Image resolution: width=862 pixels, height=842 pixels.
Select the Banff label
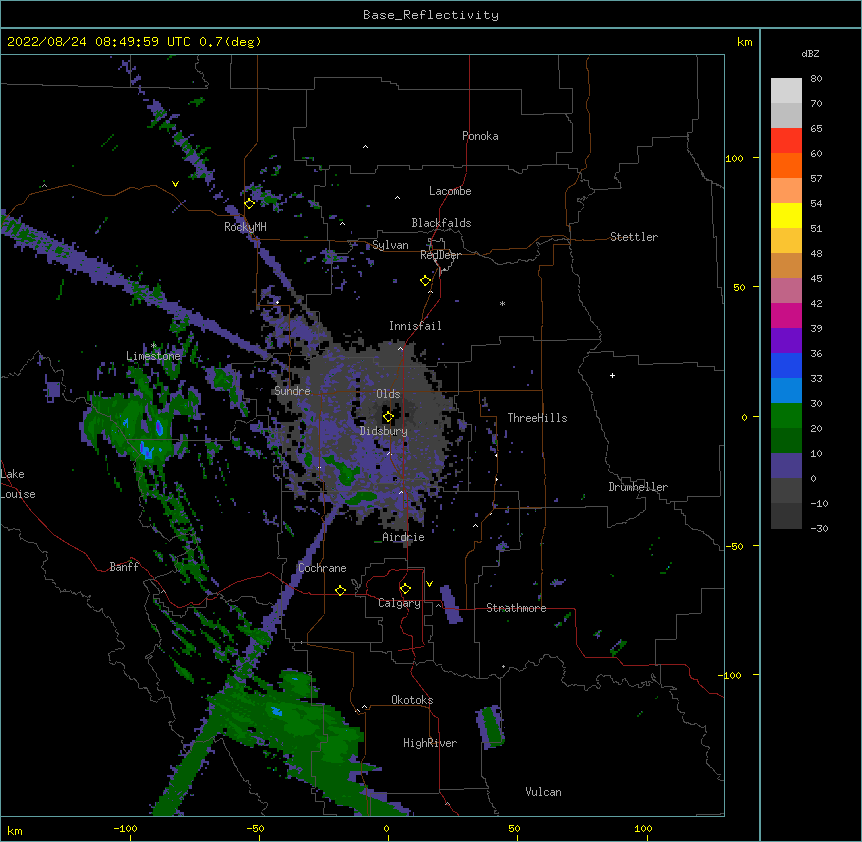pos(124,567)
